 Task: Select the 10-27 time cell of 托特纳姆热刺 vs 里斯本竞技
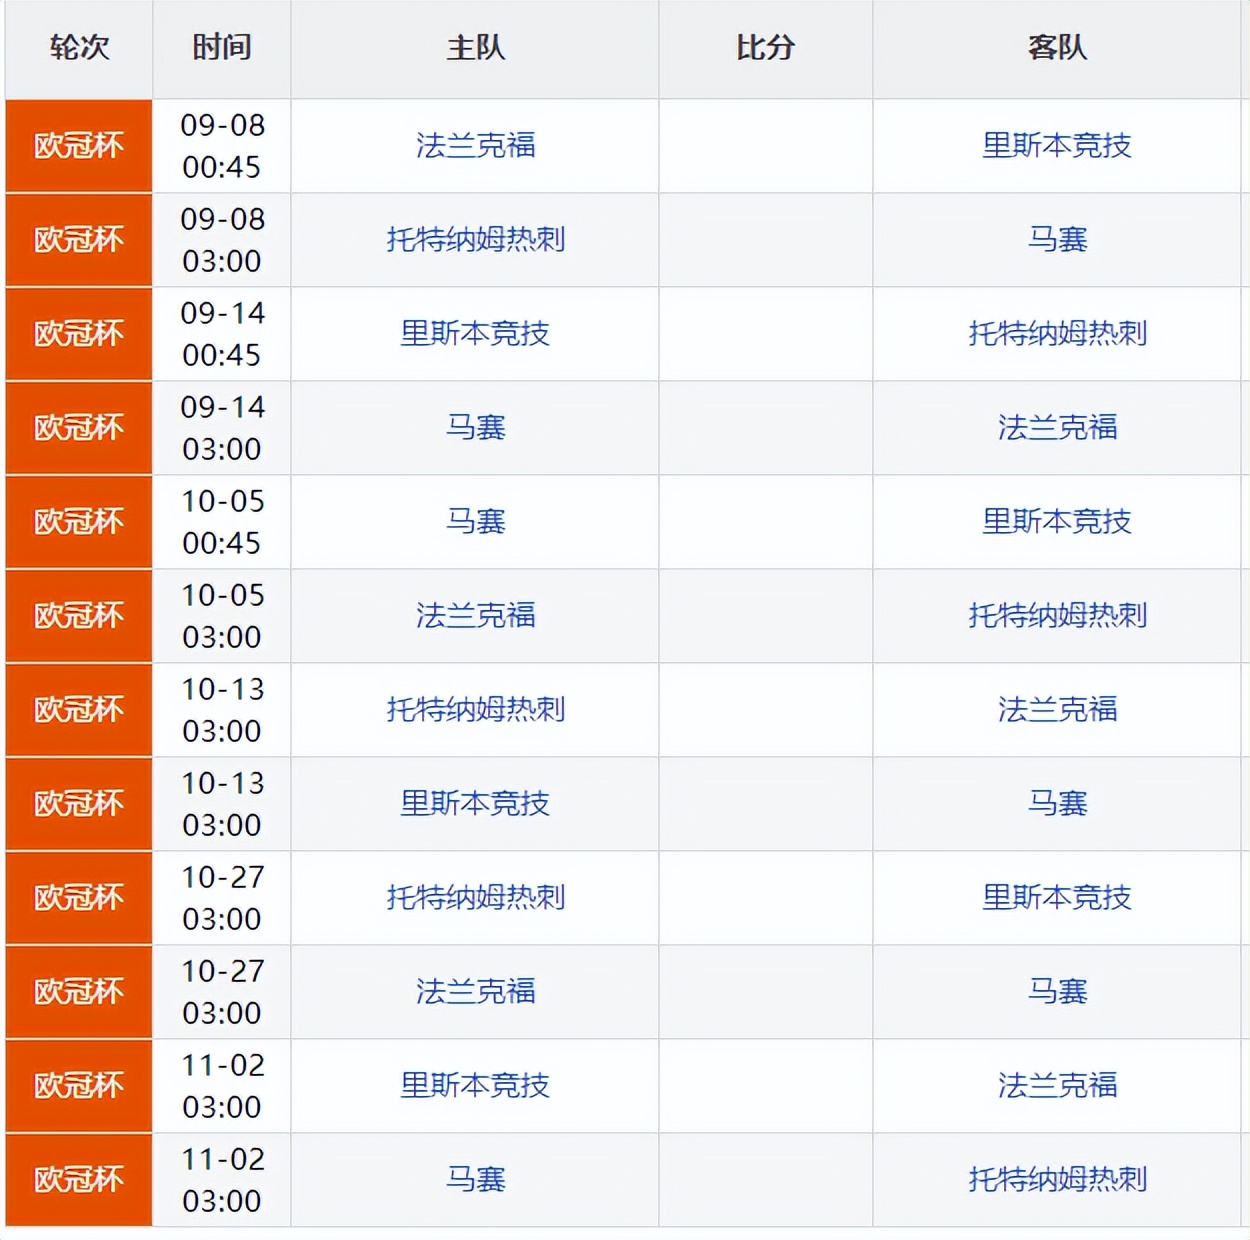click(222, 898)
